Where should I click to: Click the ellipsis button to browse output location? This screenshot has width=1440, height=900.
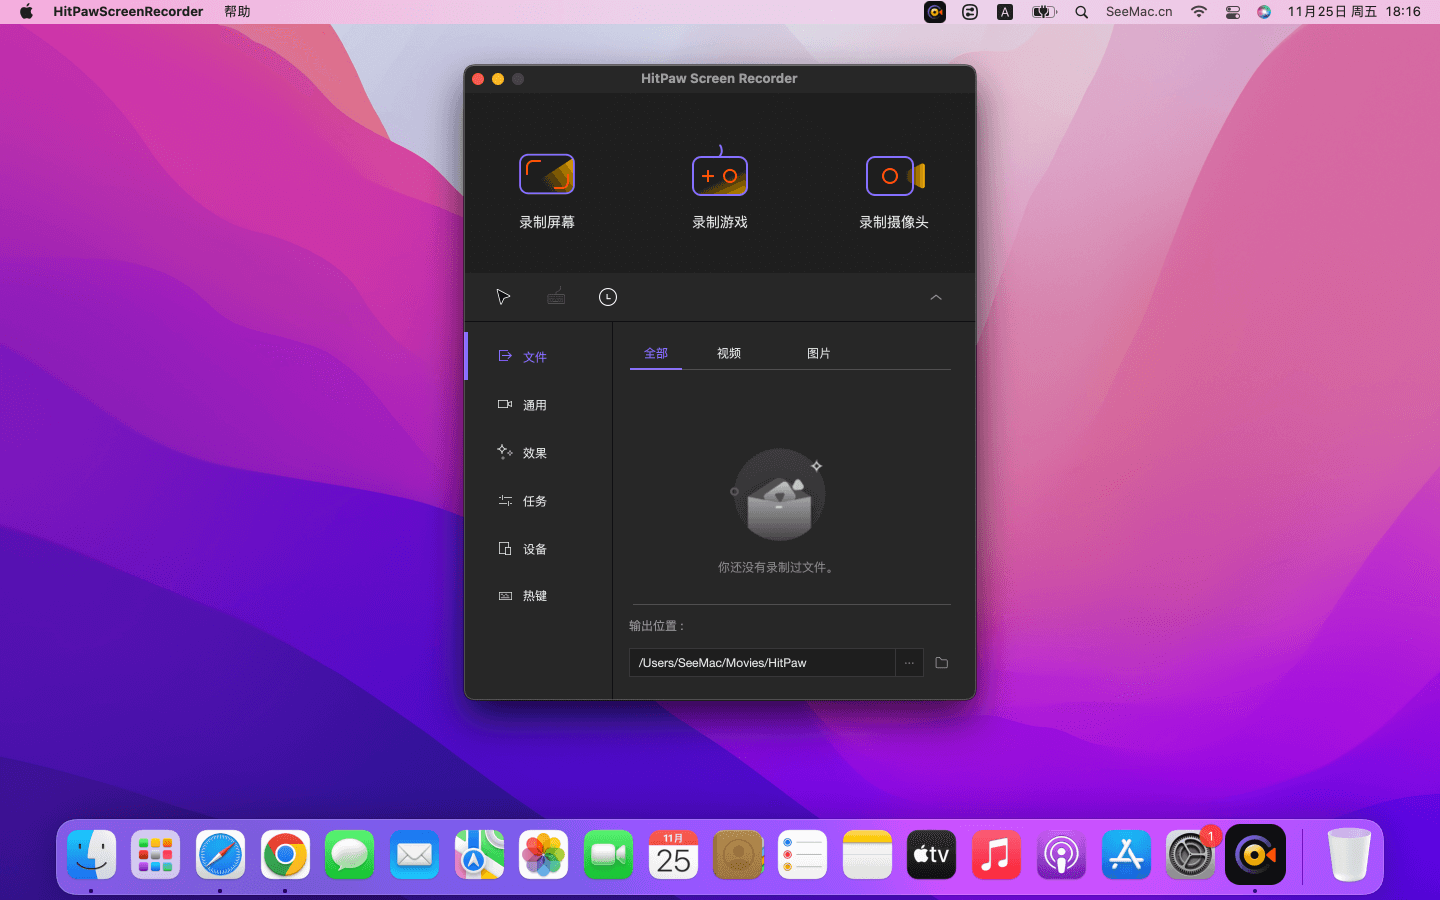(x=909, y=663)
